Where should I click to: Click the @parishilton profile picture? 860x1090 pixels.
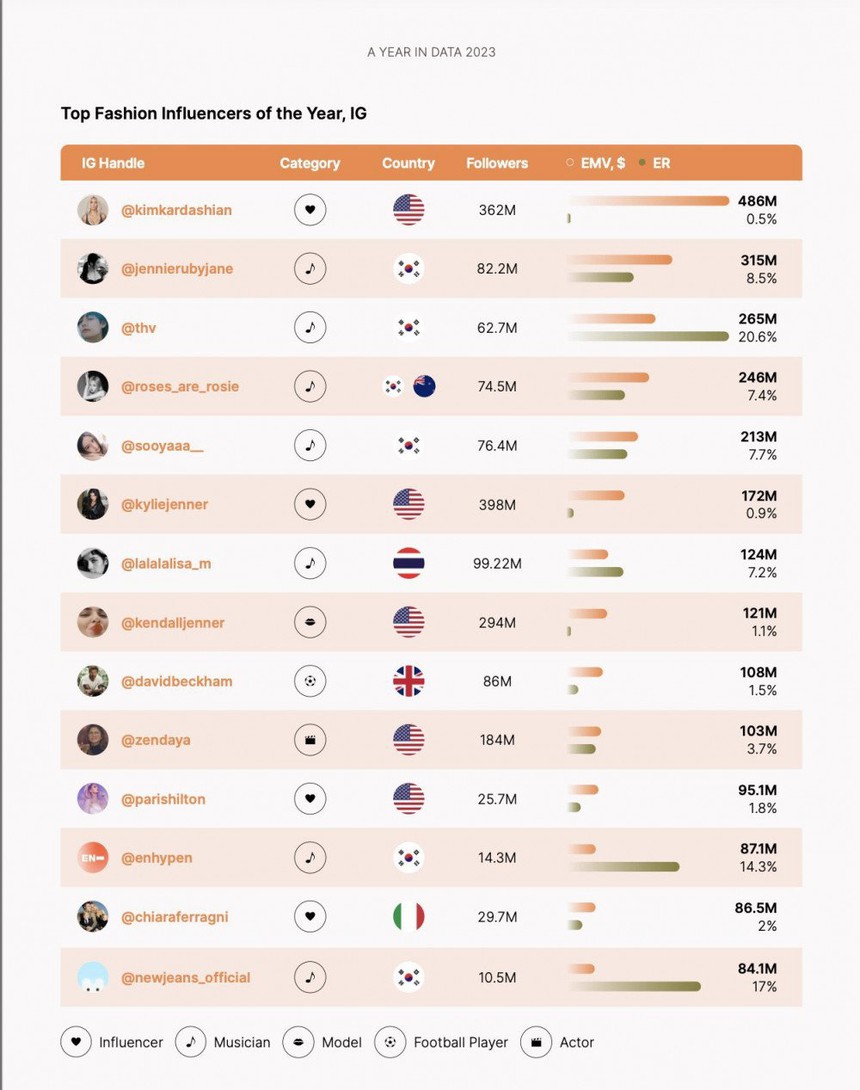pyautogui.click(x=93, y=799)
